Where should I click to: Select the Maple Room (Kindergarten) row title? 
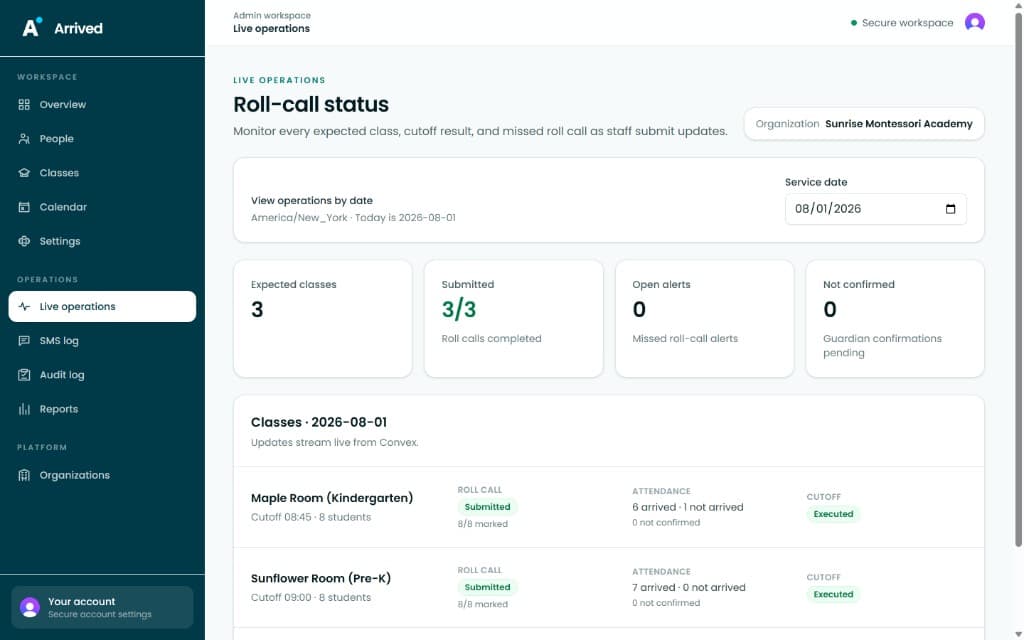(332, 498)
